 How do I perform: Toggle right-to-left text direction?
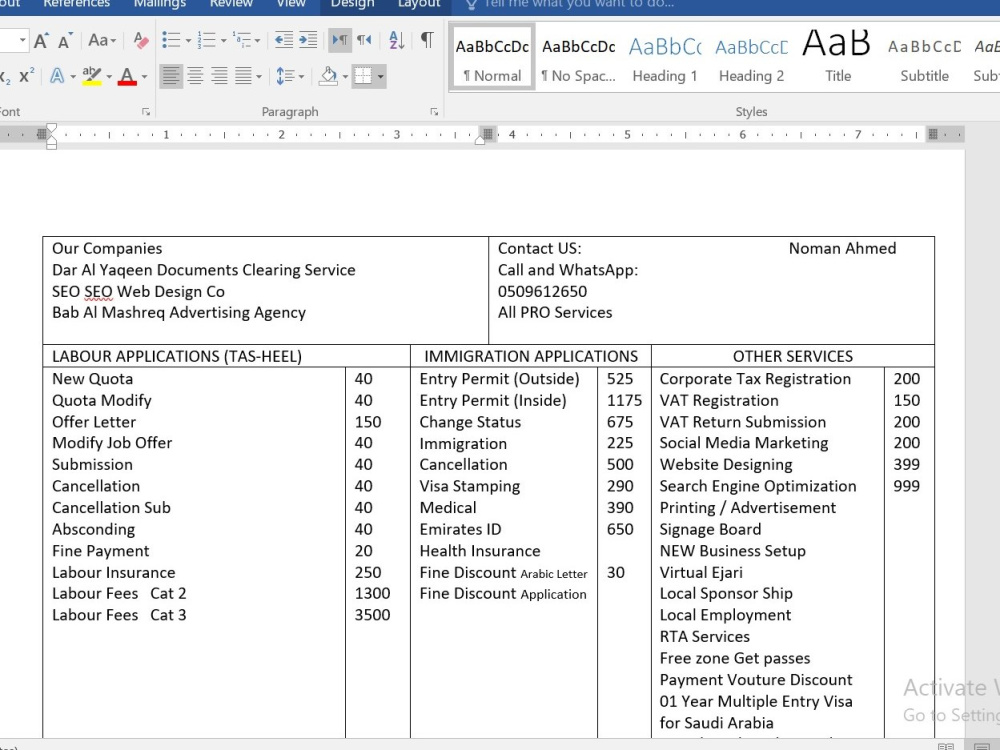(x=364, y=40)
